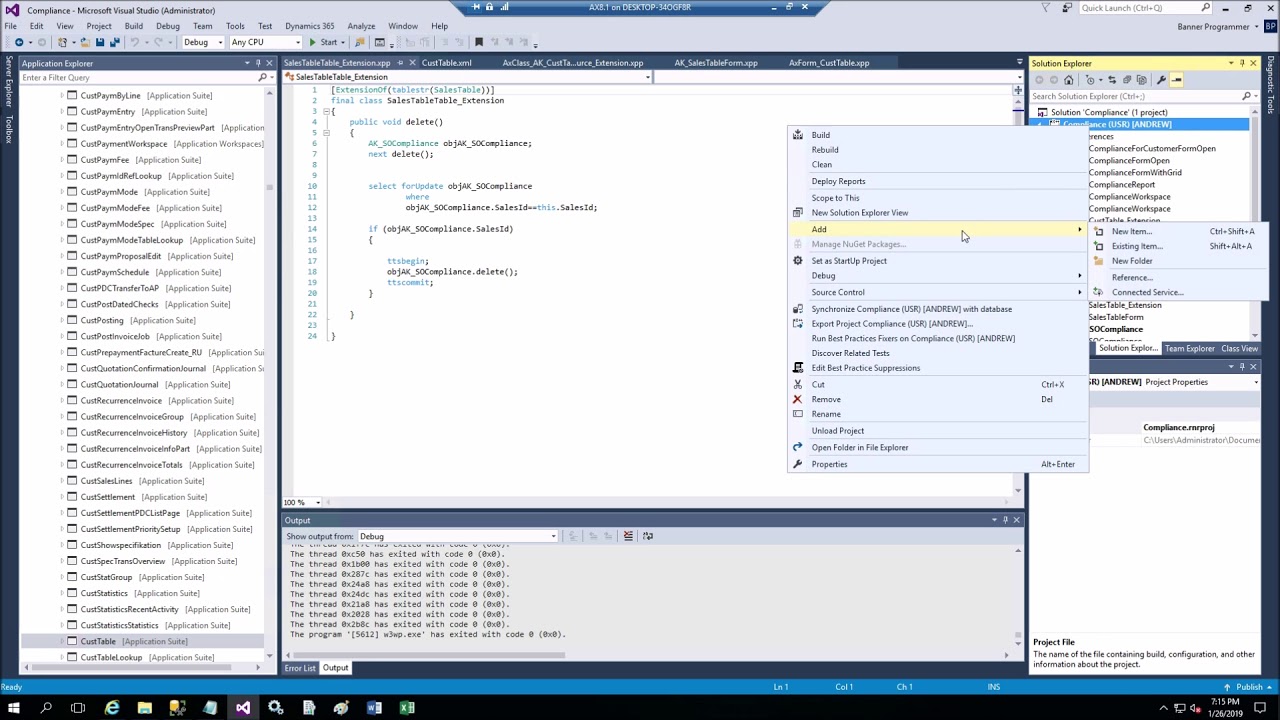Click the bookmark toolbar icon
The width and height of the screenshot is (1280, 720).
pos(479,42)
